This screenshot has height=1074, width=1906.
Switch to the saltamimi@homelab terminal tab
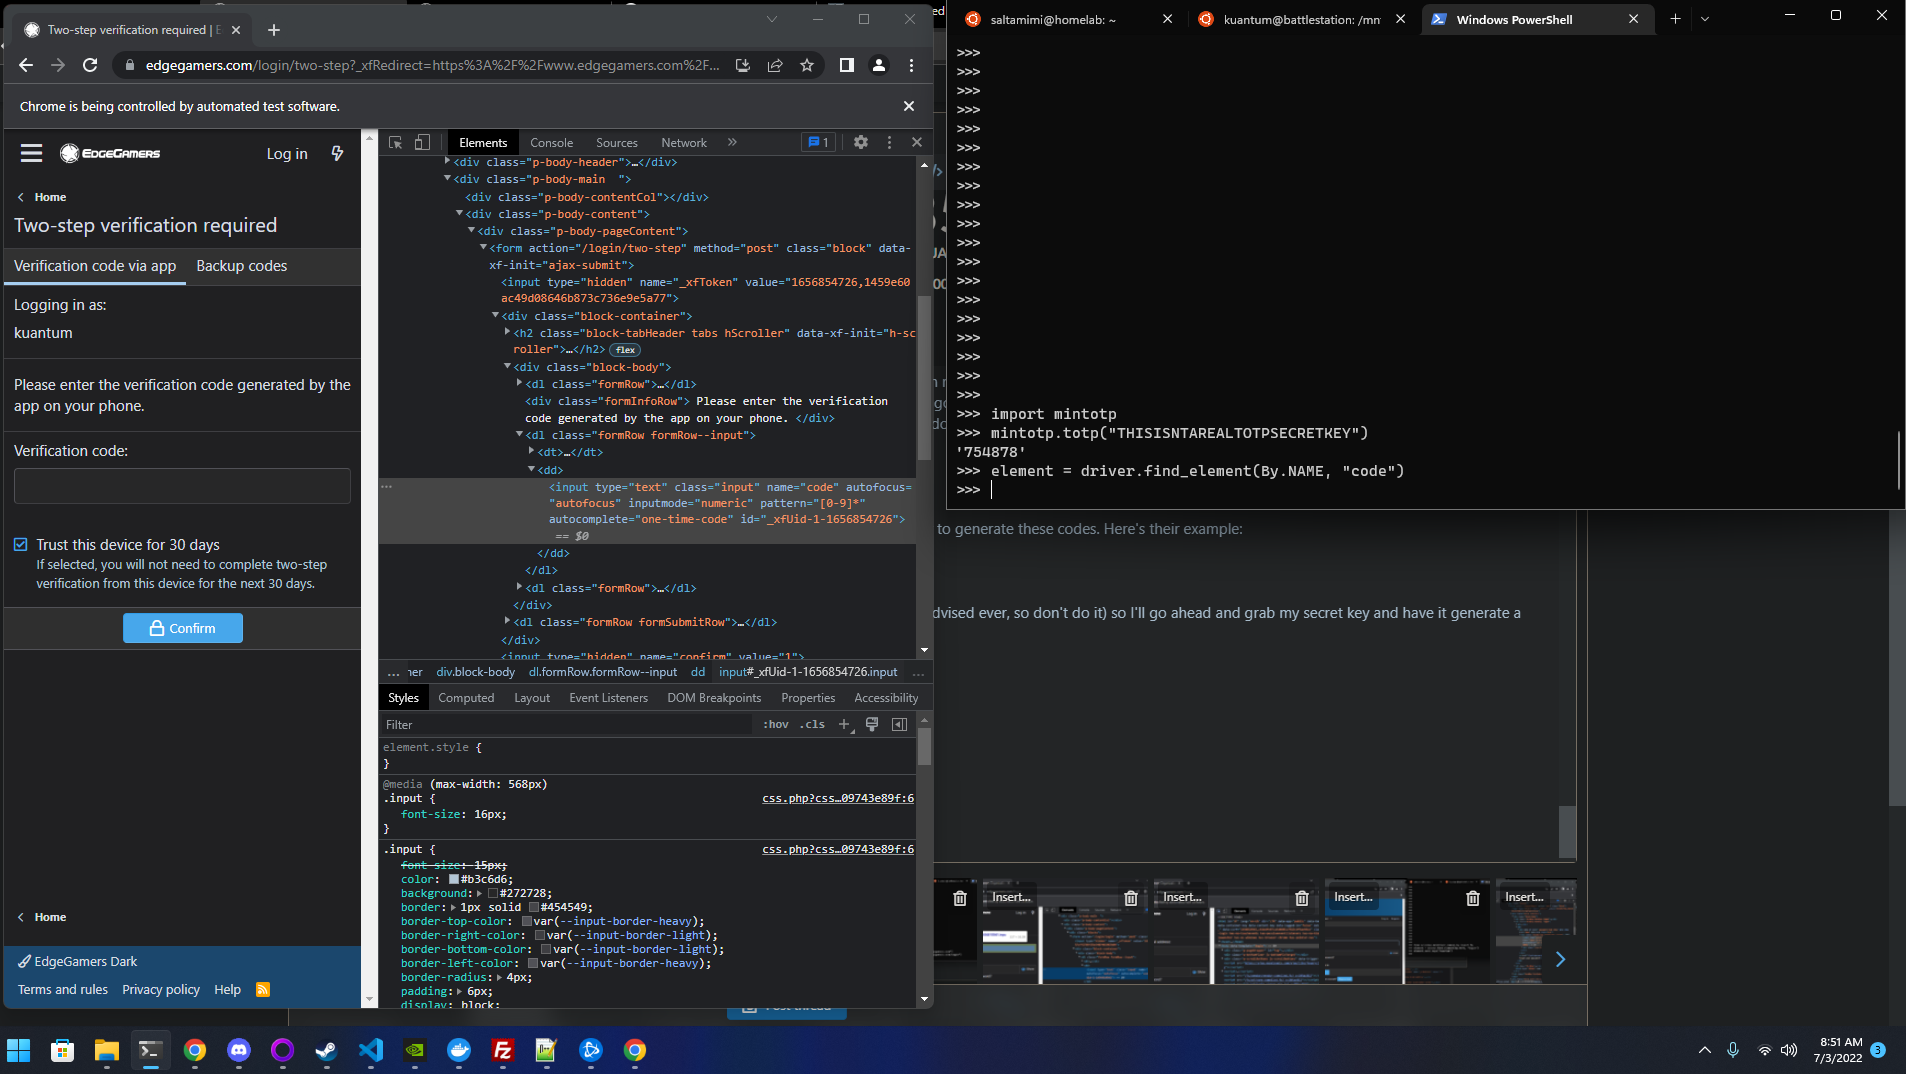point(1053,19)
